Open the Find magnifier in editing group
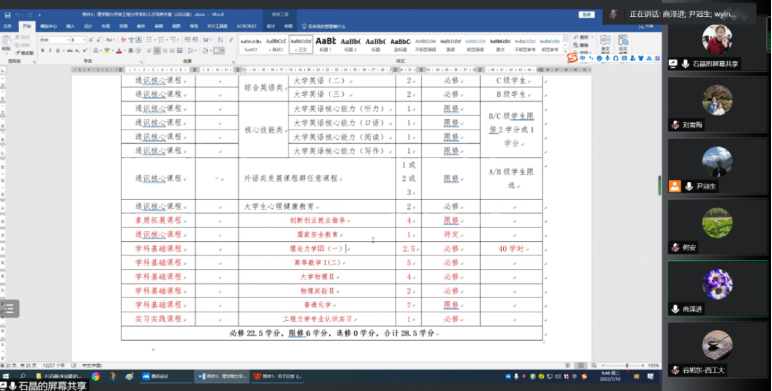 [582, 37]
